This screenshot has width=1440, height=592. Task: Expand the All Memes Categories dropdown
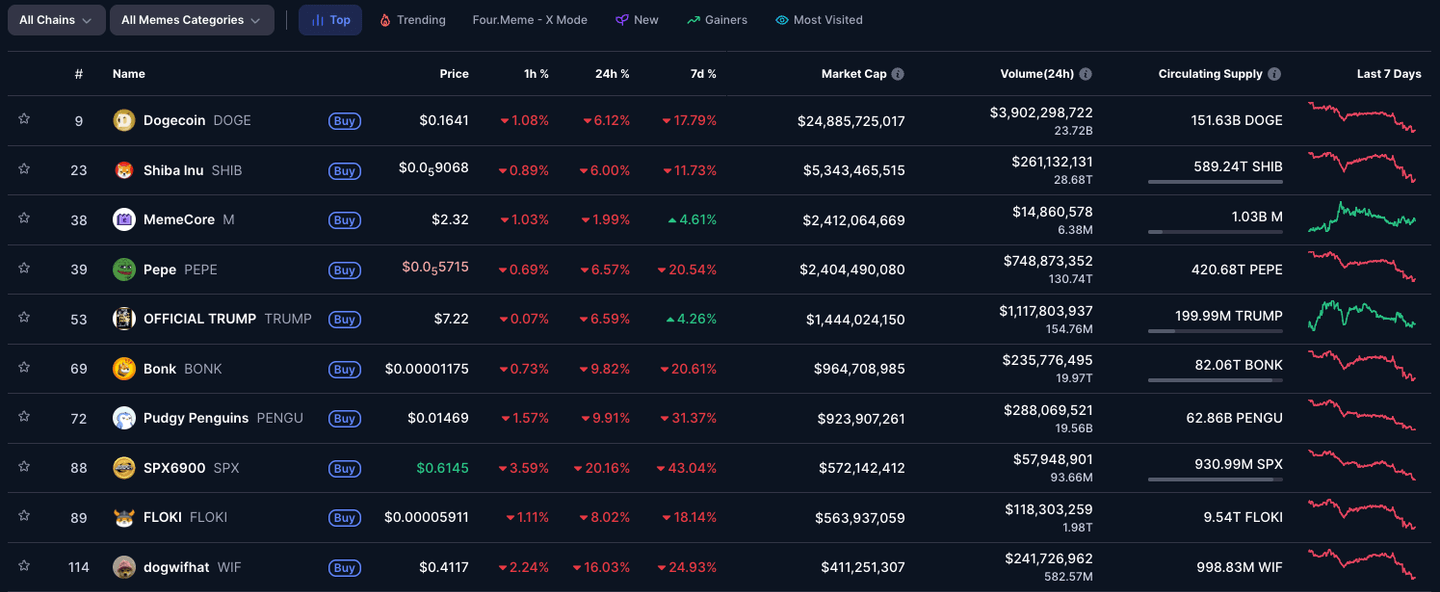coord(191,20)
